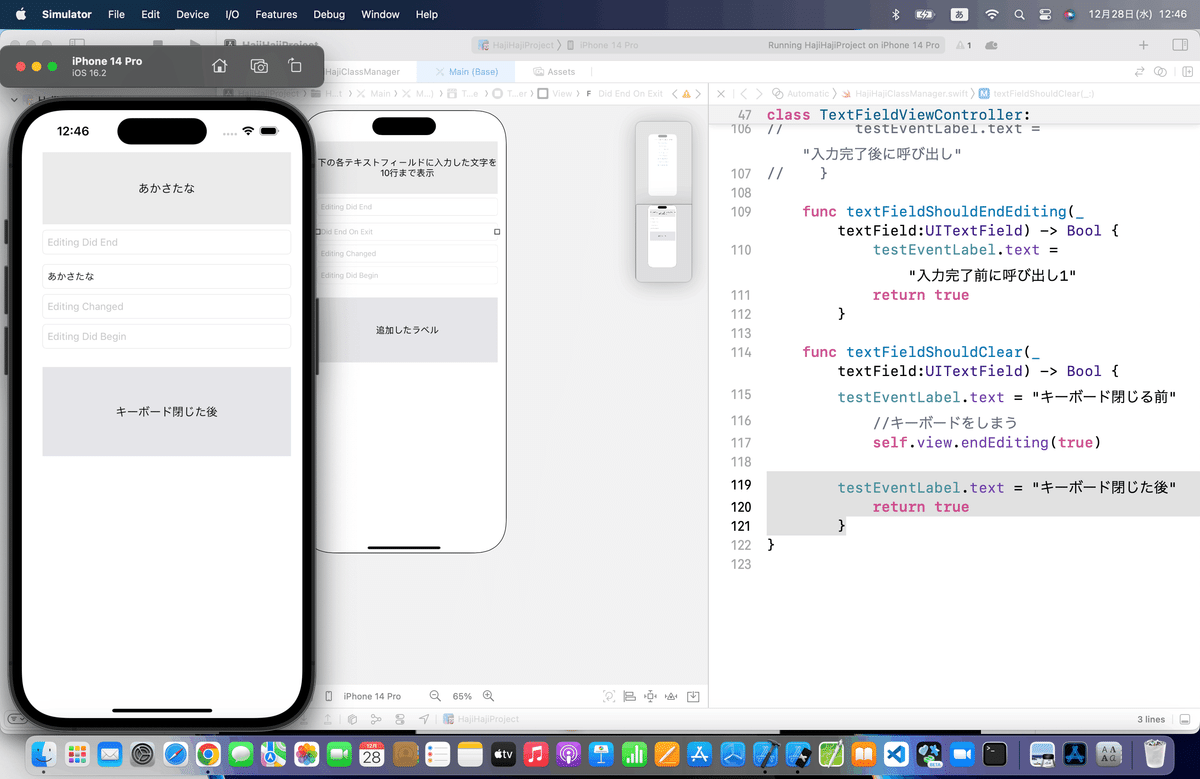This screenshot has height=779, width=1200.
Task: Open Calendar from the Dock
Action: pos(372,754)
